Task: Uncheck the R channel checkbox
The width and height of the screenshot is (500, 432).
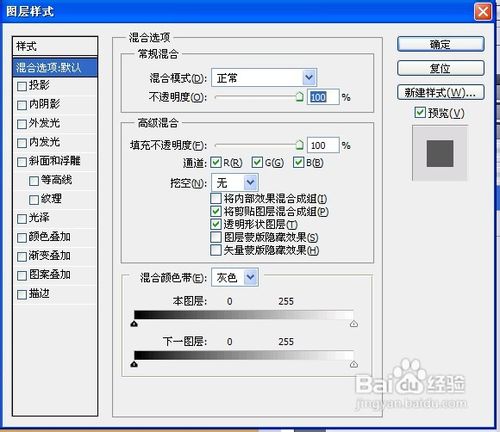Action: point(216,162)
